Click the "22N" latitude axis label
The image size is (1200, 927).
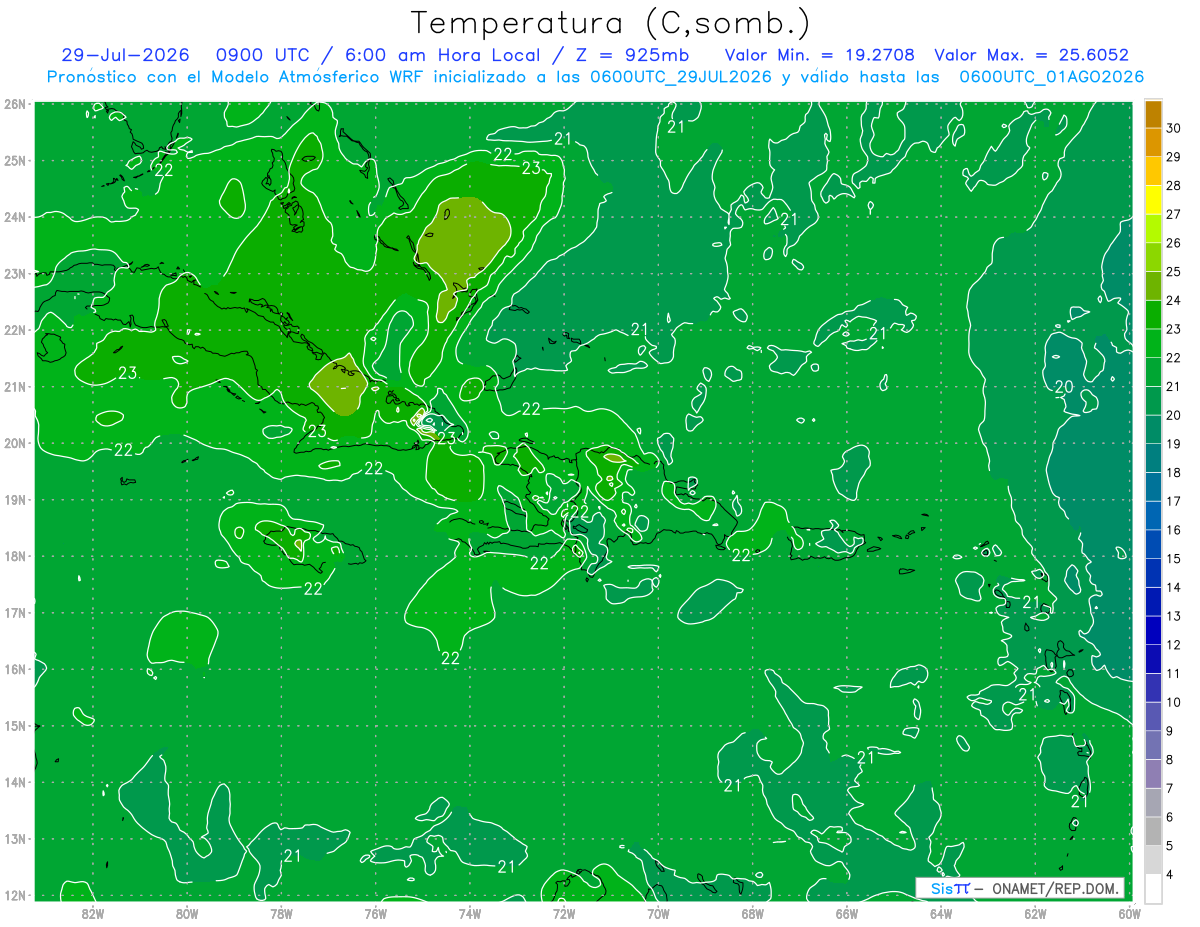(x=15, y=330)
